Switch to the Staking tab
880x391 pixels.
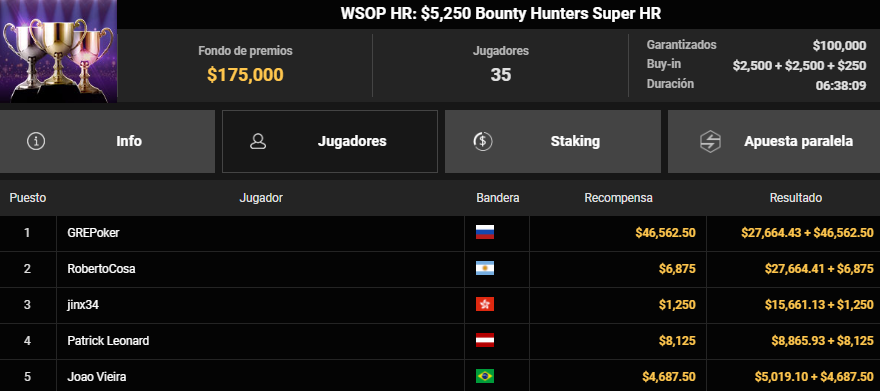click(553, 141)
